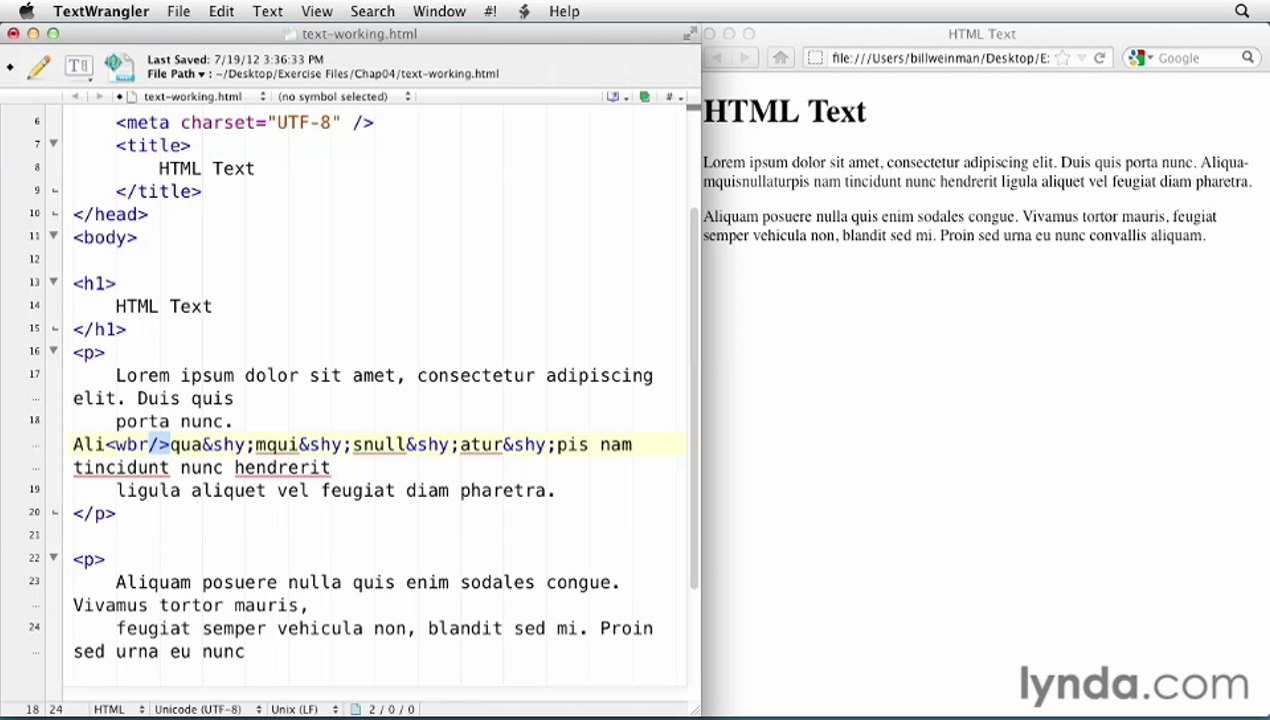Click the search magnifier in Google box

tap(1248, 58)
